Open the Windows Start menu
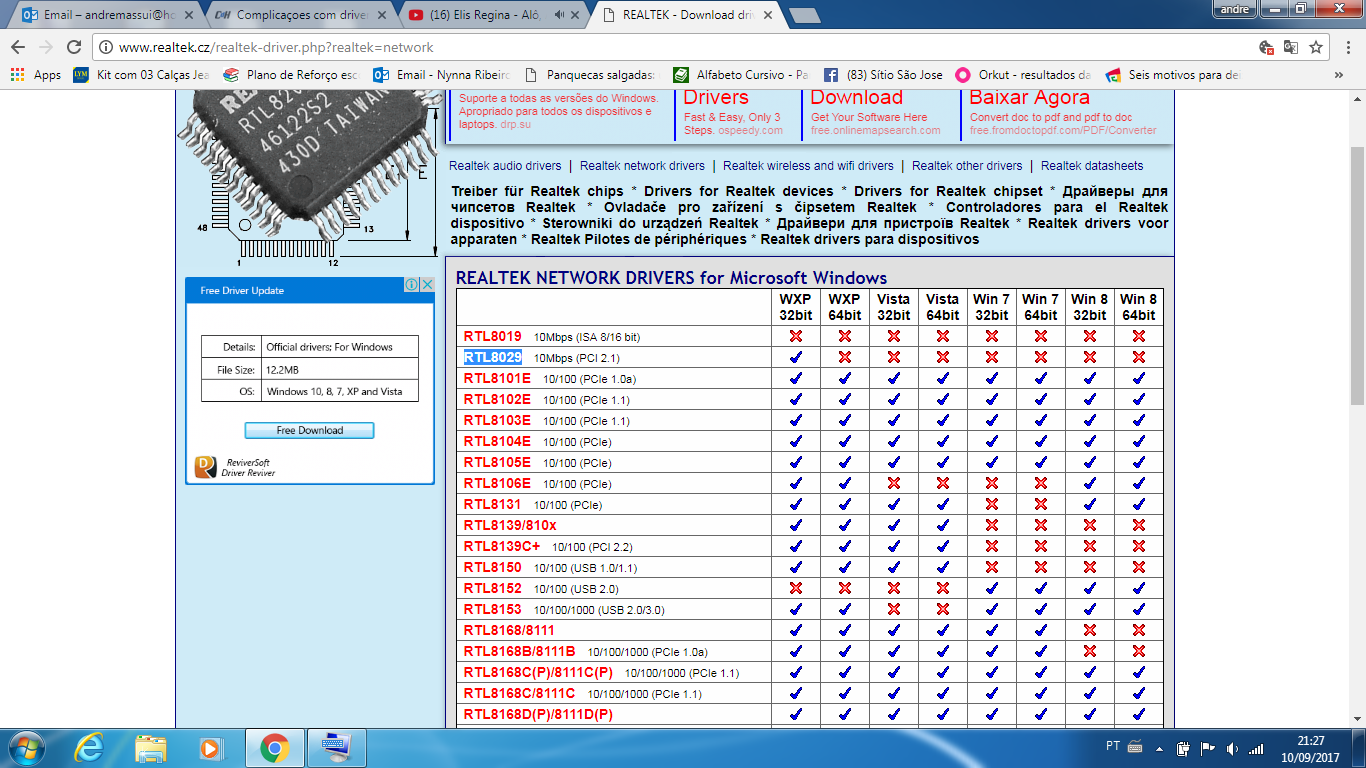 point(25,747)
